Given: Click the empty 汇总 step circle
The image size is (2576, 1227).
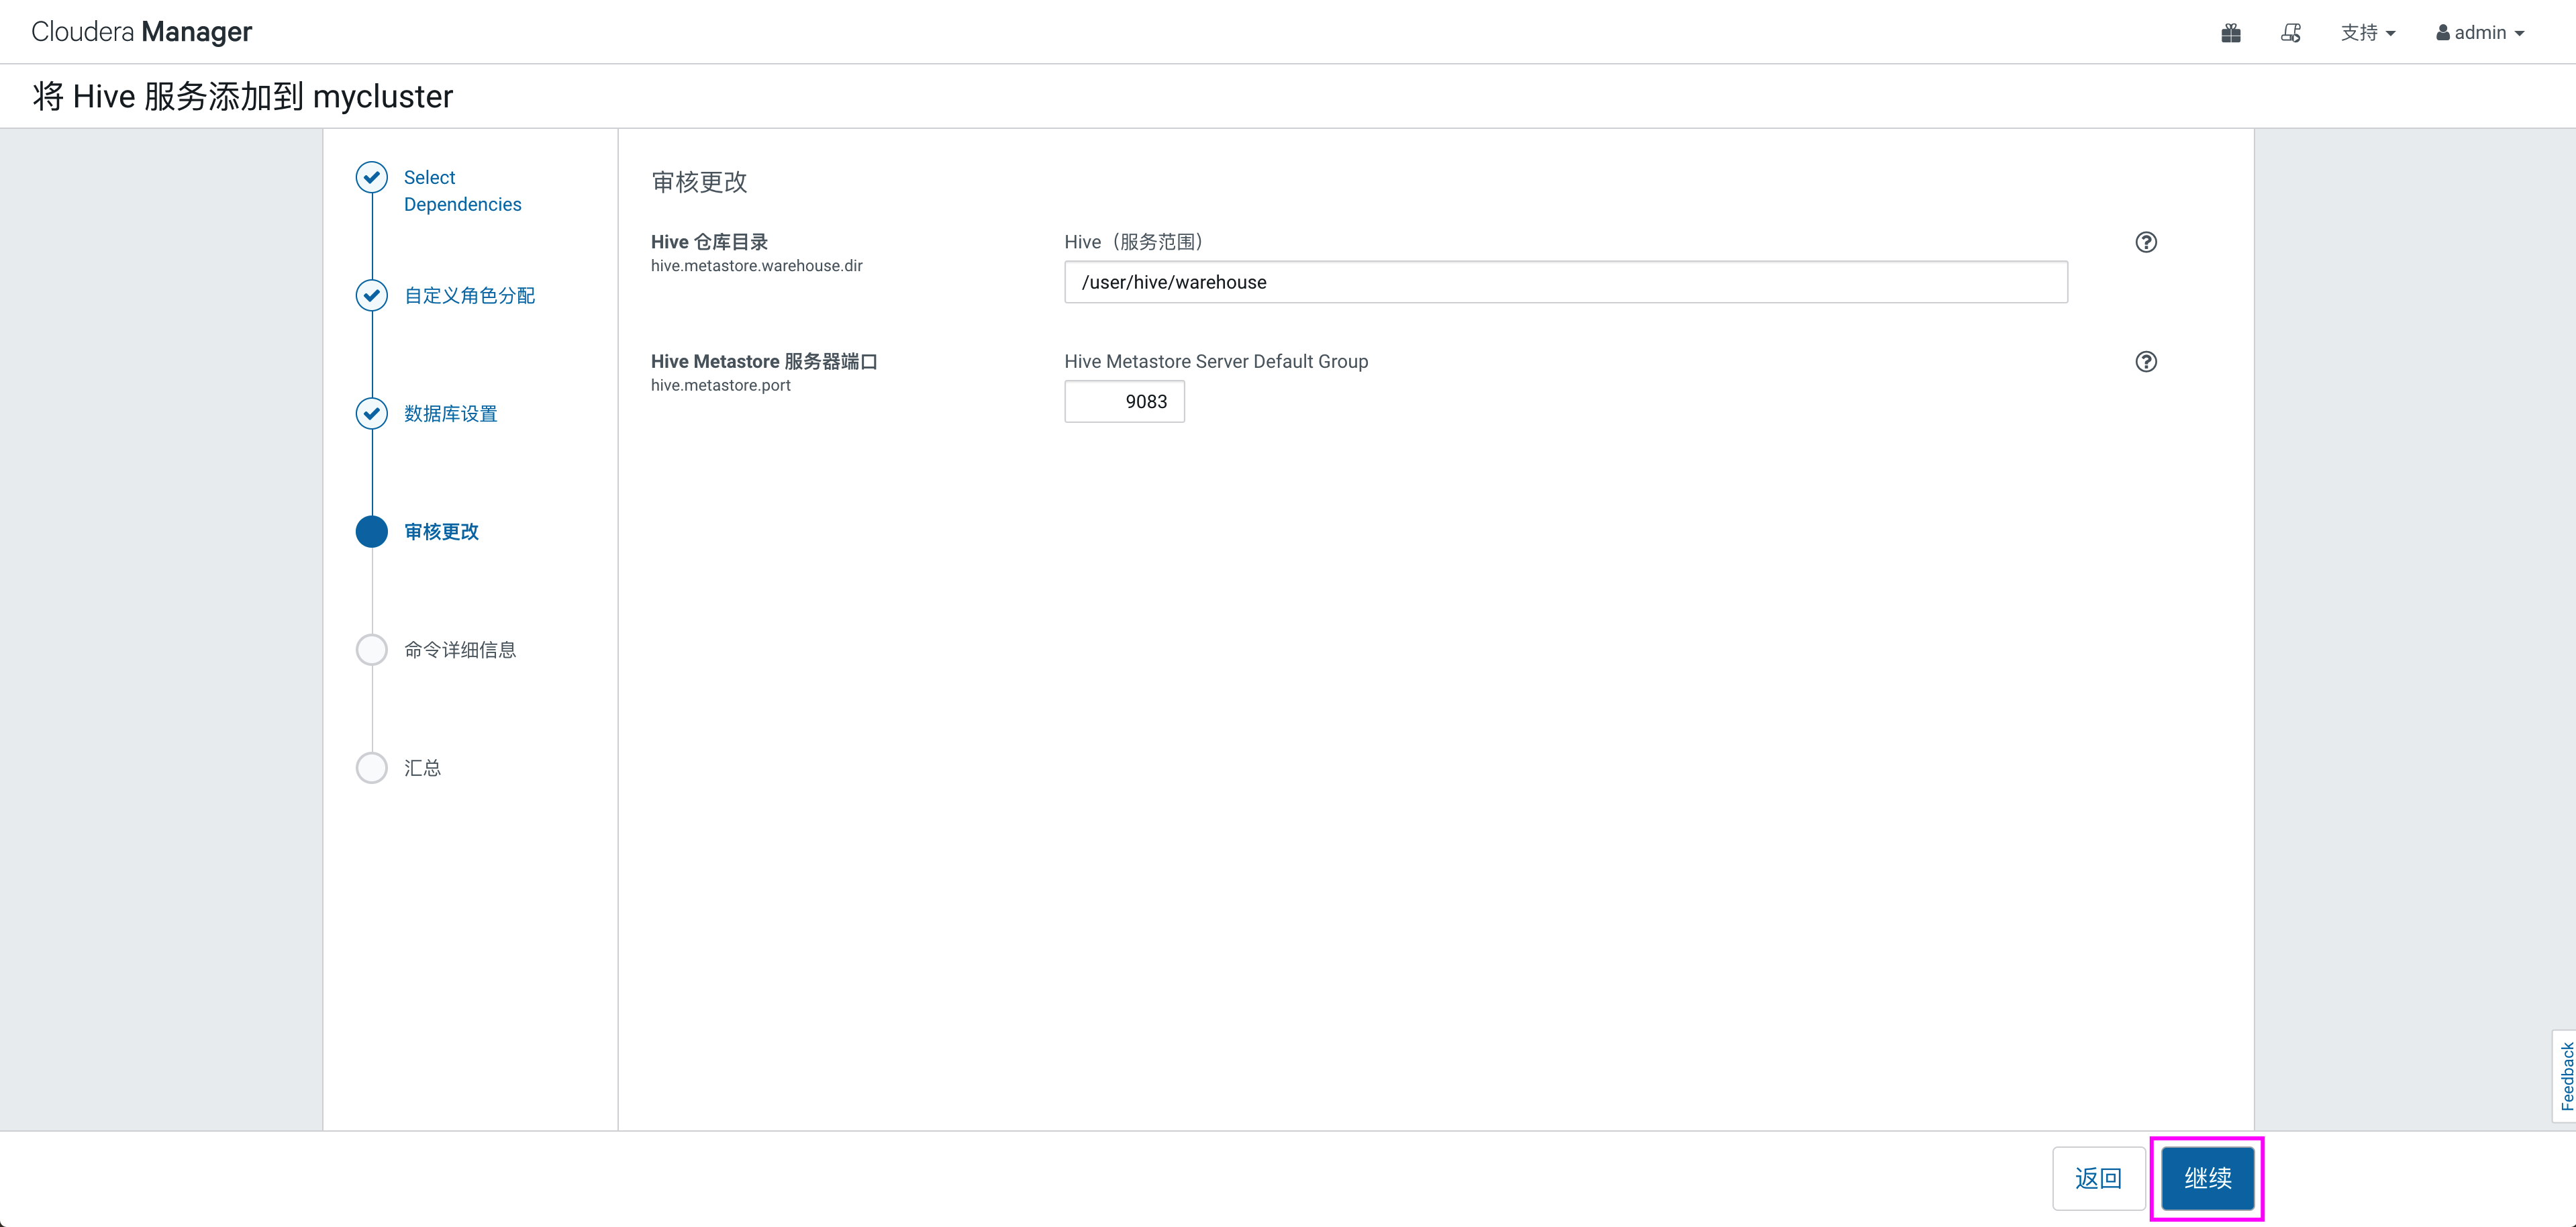Looking at the screenshot, I should tap(372, 768).
